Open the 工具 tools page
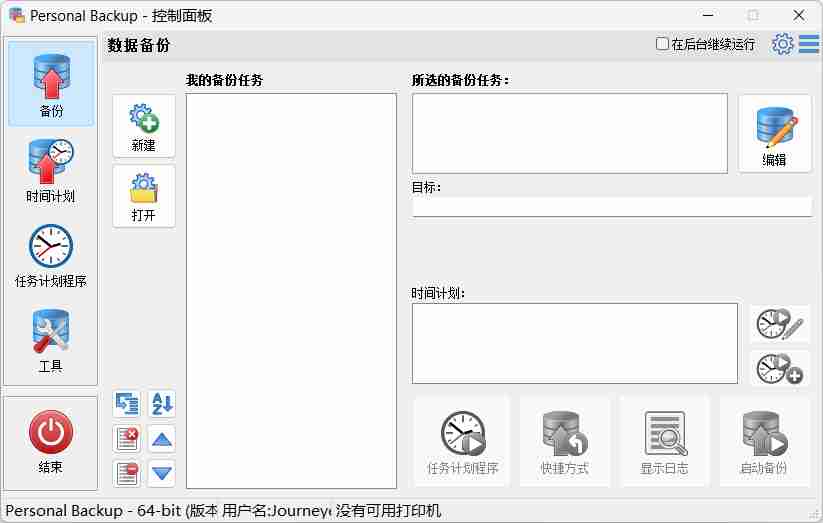 click(x=51, y=341)
